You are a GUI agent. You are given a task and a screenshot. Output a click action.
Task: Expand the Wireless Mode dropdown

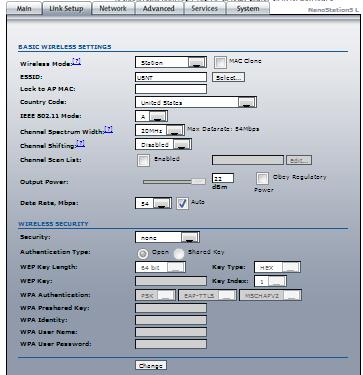coord(171,62)
